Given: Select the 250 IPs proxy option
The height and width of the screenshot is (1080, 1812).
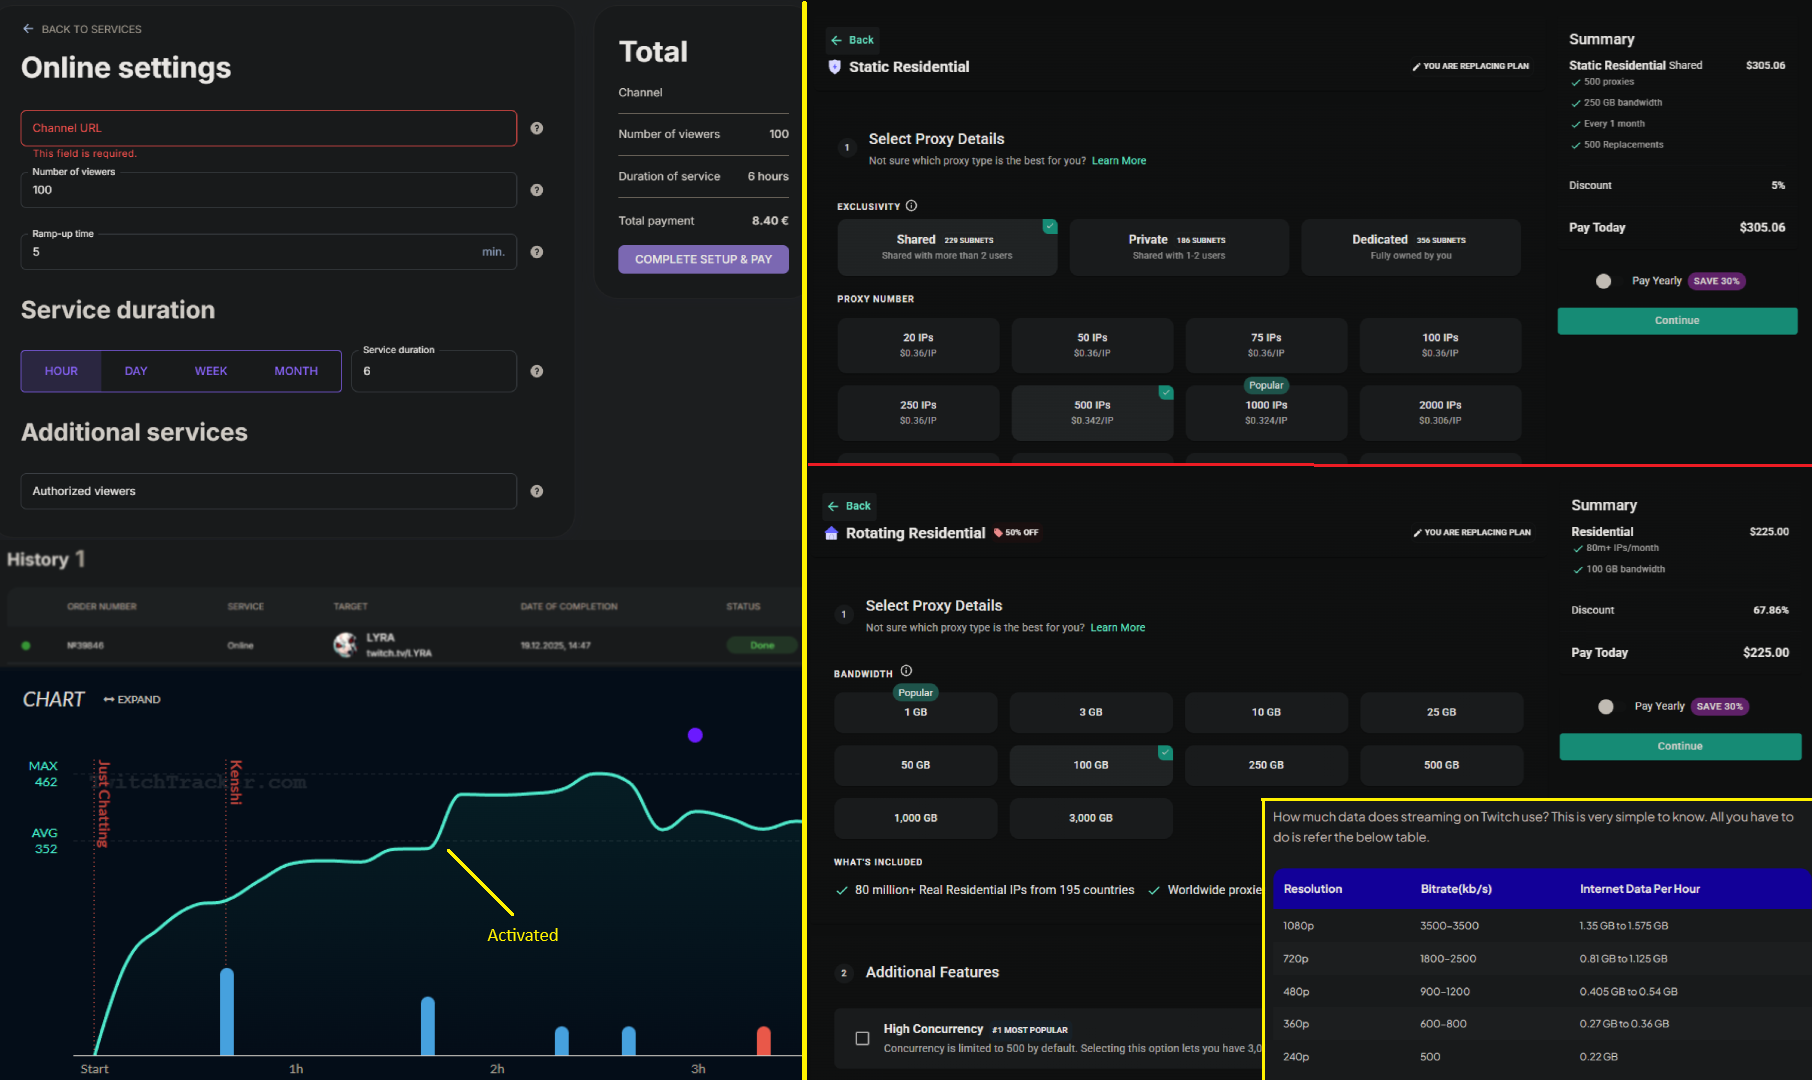Looking at the screenshot, I should (918, 412).
